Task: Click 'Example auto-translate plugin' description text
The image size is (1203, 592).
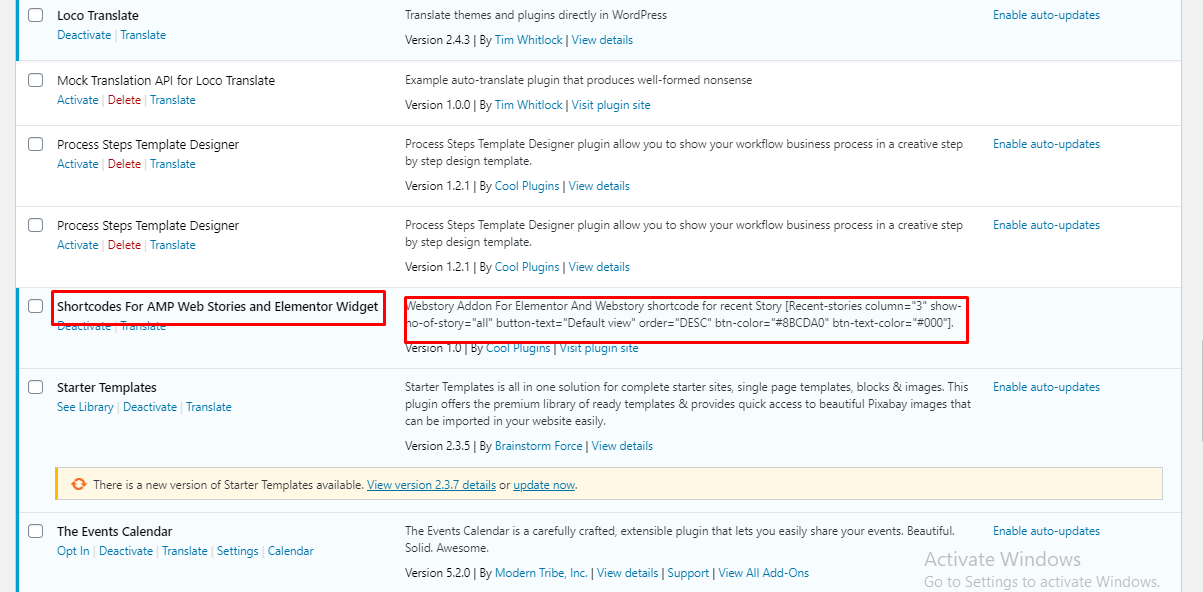Action: (578, 80)
